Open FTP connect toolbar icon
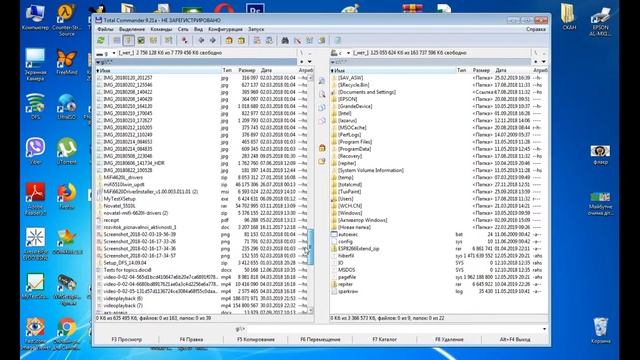The image size is (640, 360). 257,40
